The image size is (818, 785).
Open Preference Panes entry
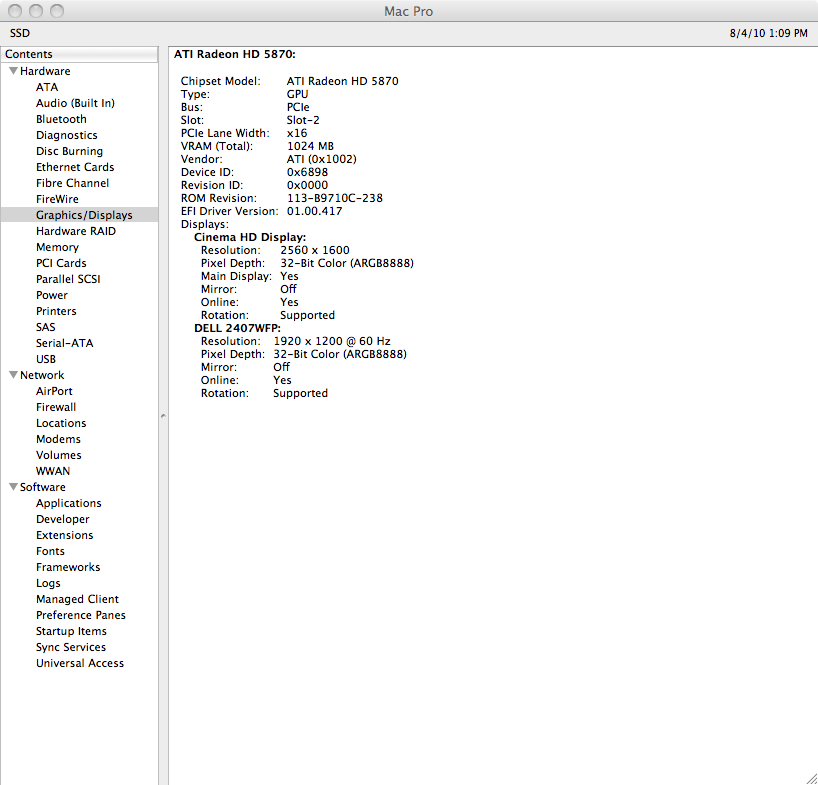tap(81, 615)
